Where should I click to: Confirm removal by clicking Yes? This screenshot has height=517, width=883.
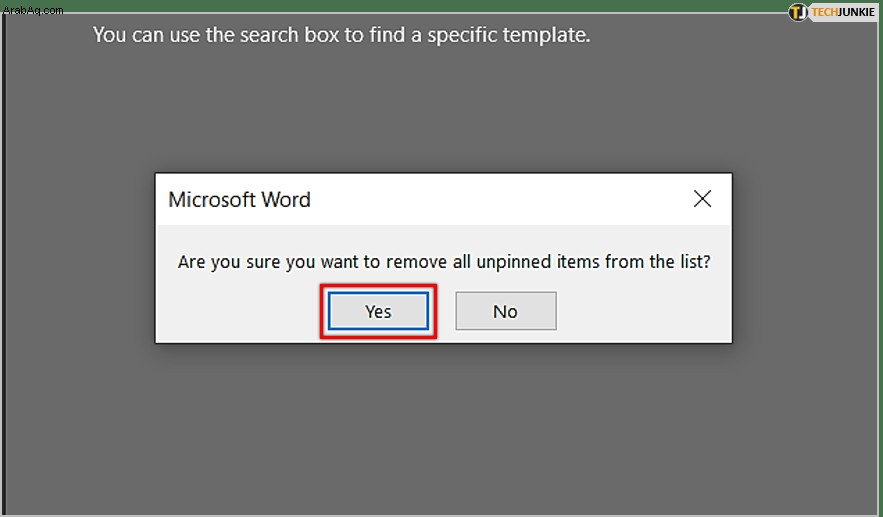[378, 311]
